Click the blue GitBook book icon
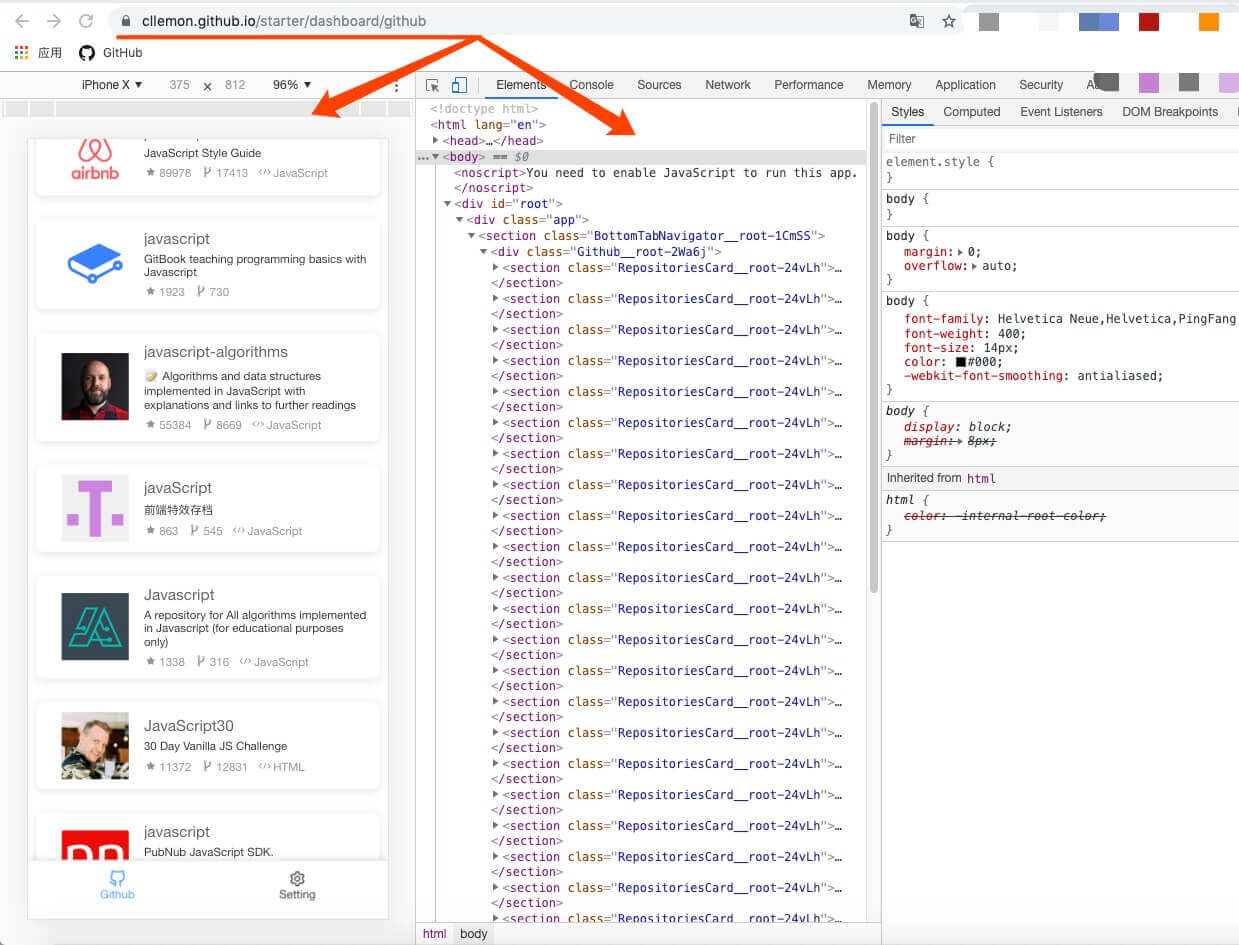1239x945 pixels. point(95,265)
